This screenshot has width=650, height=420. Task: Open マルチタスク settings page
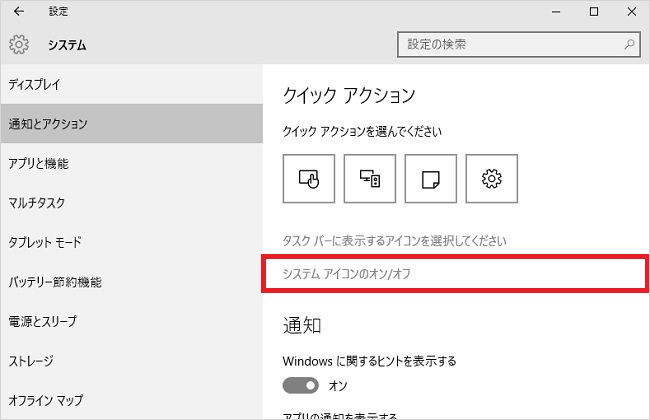(132, 203)
